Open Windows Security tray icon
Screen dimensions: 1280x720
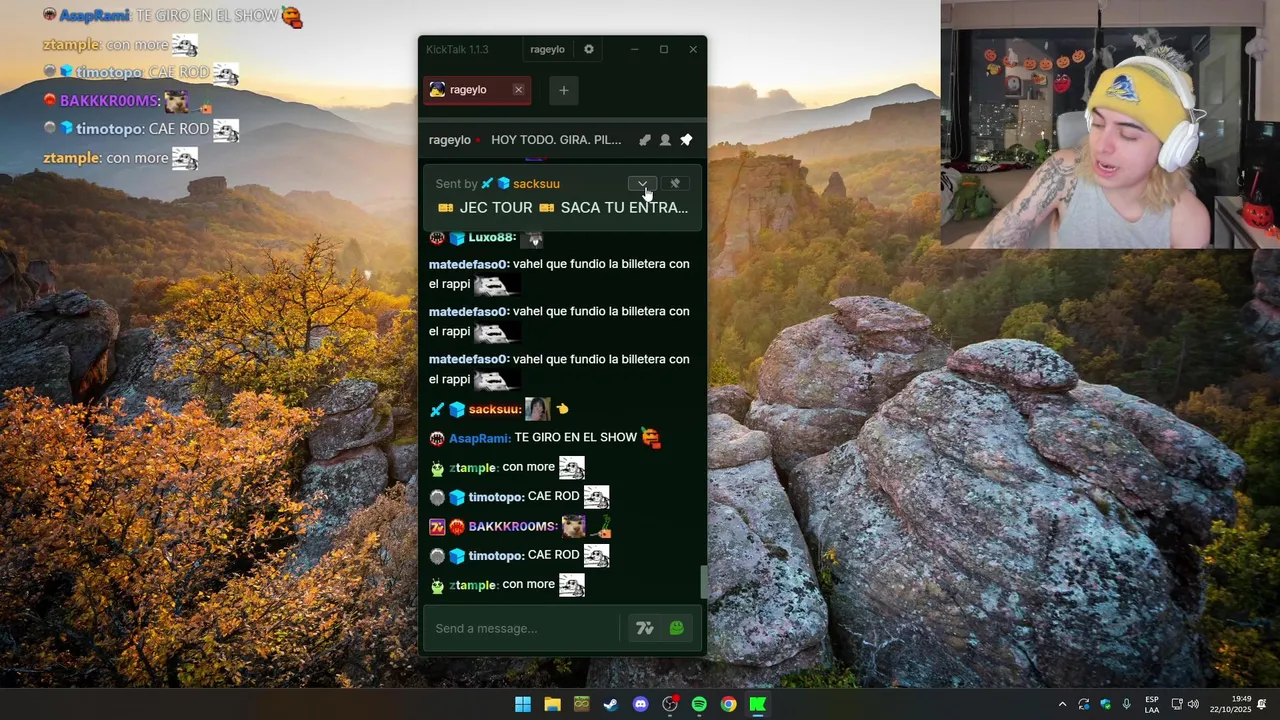[x=1105, y=704]
